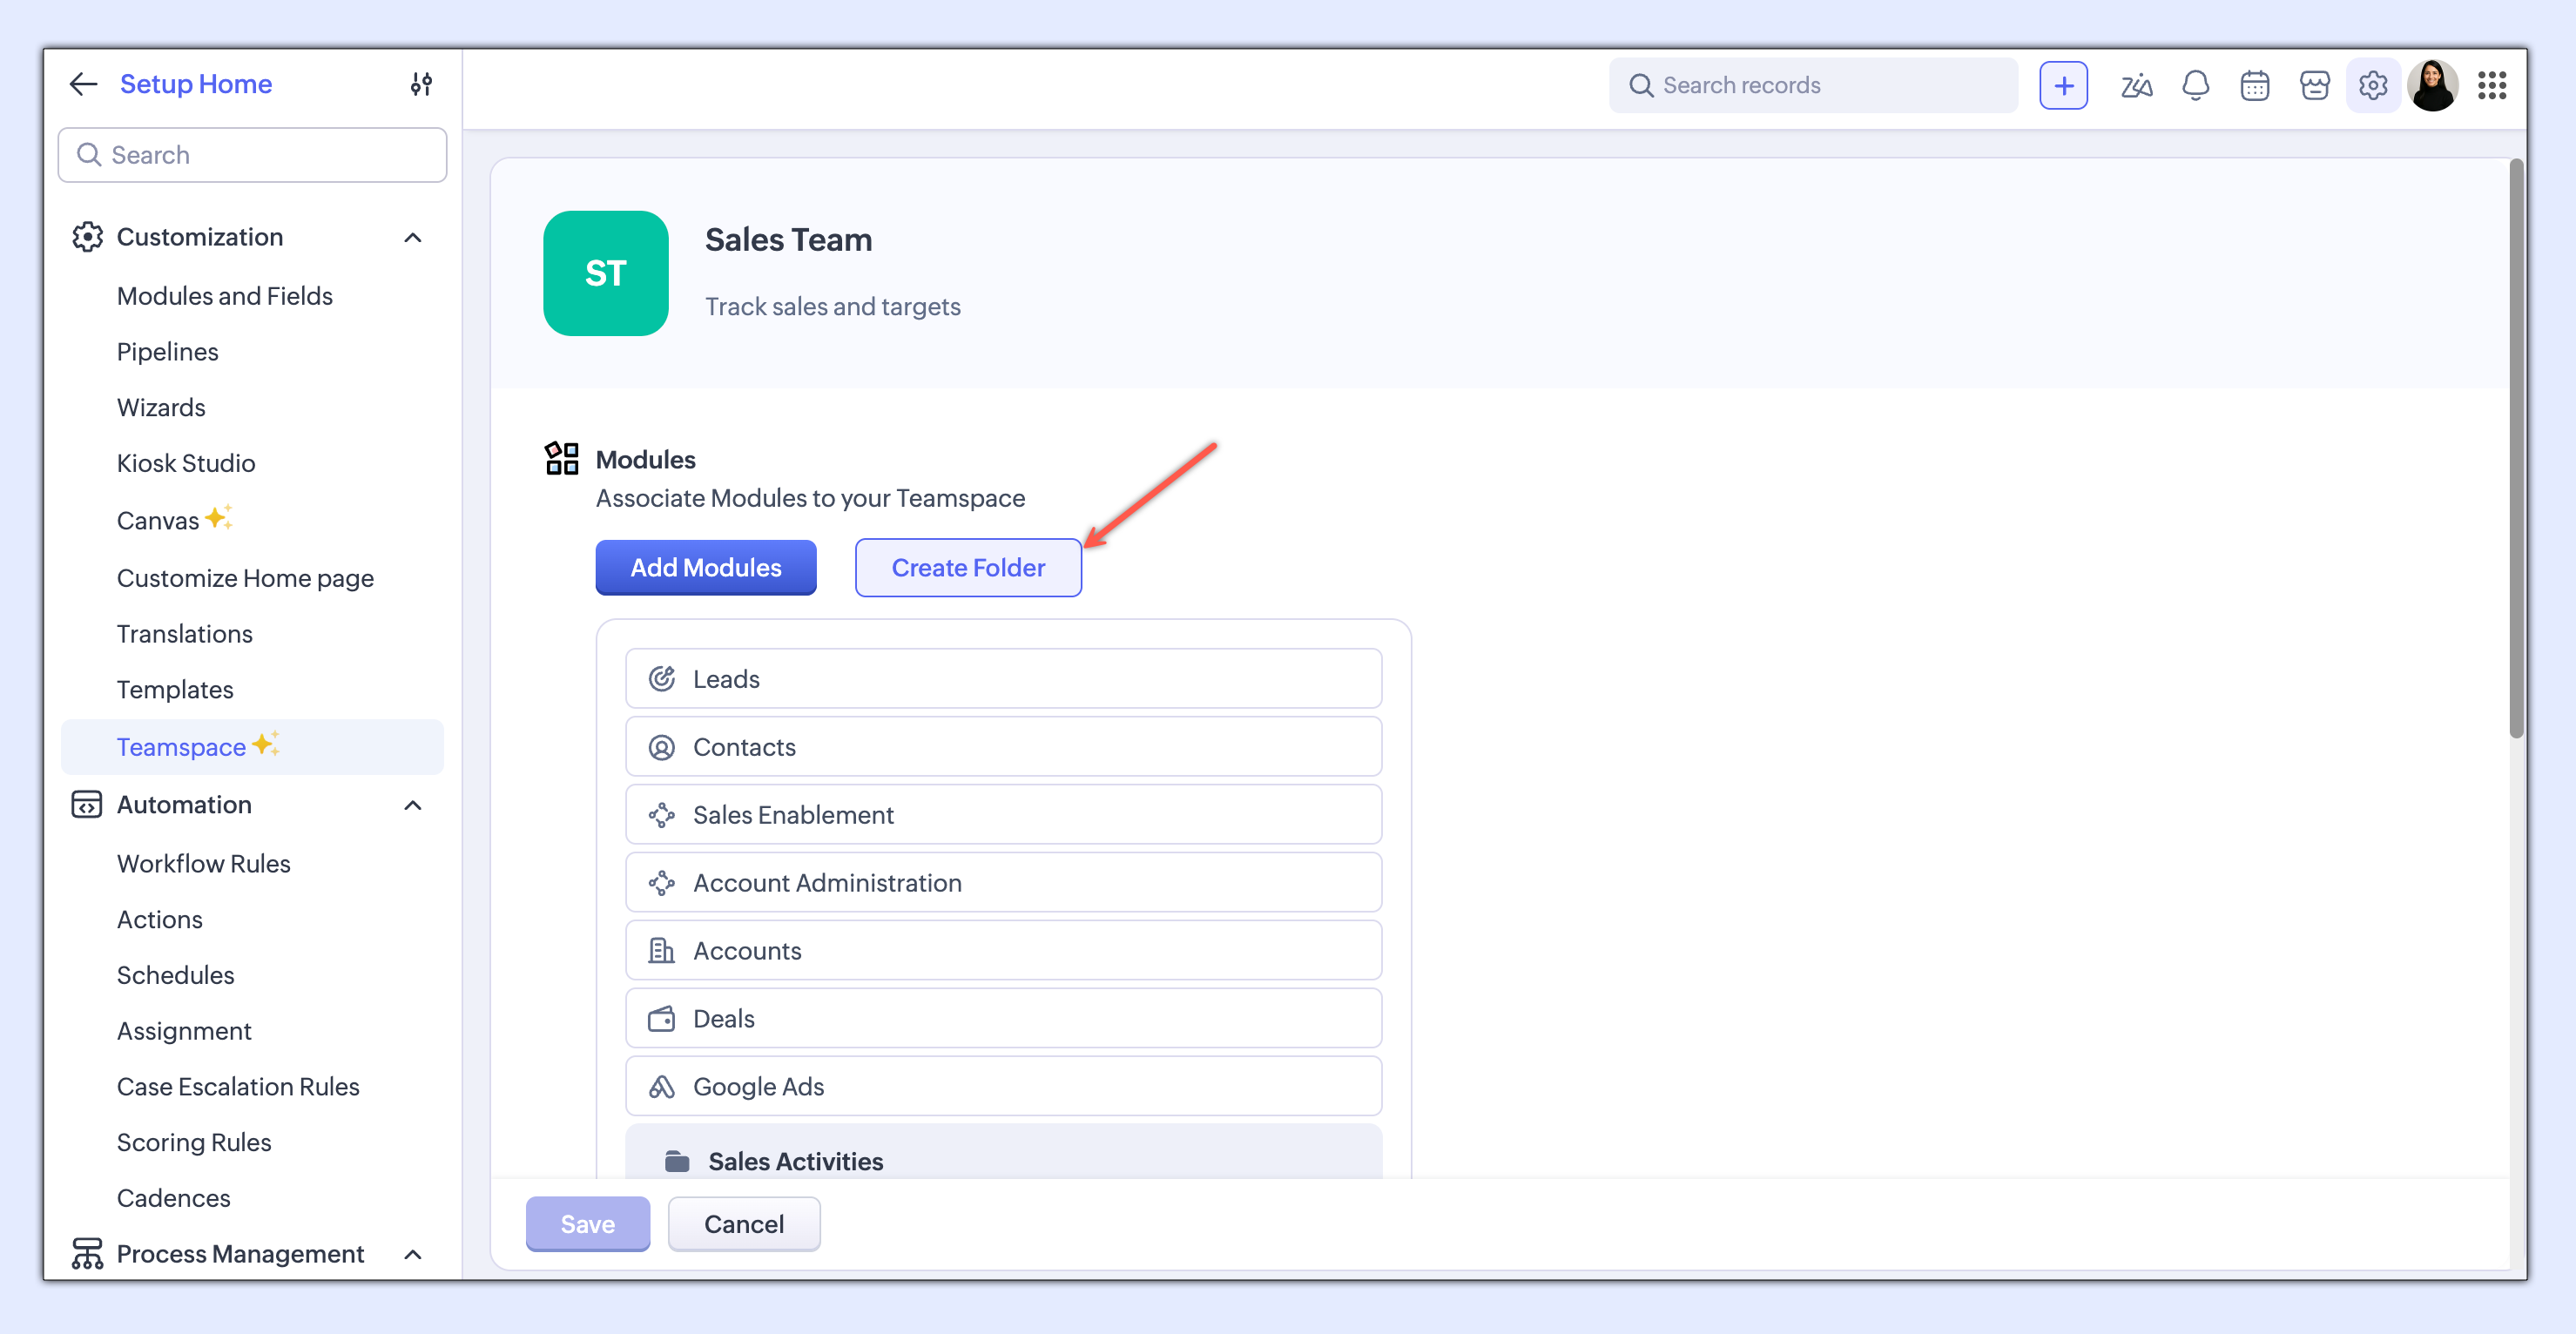
Task: Click the settings gear icon in header
Action: pyautogui.click(x=2373, y=86)
